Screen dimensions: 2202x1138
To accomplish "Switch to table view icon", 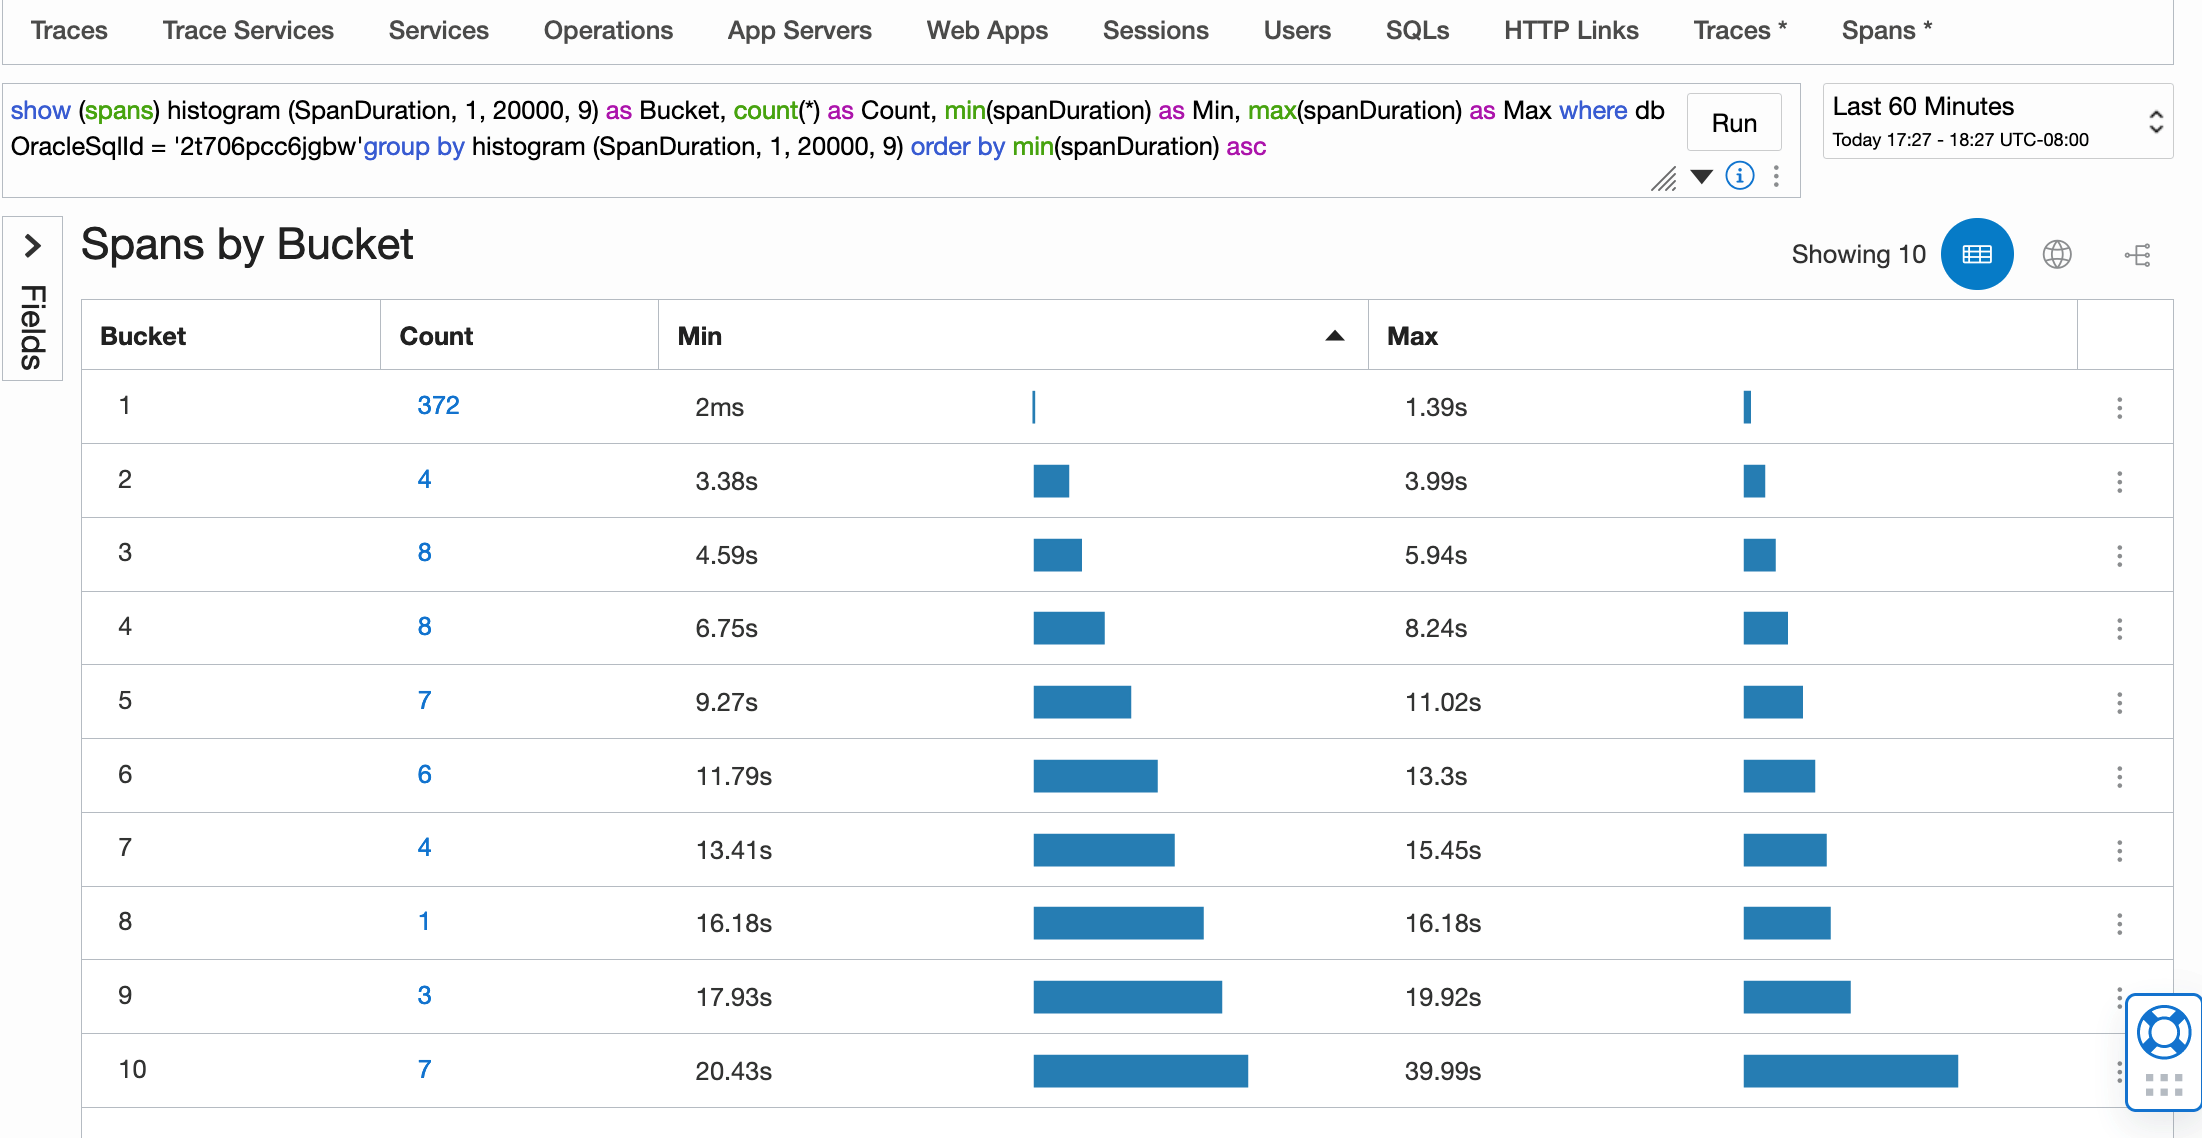I will [1976, 254].
